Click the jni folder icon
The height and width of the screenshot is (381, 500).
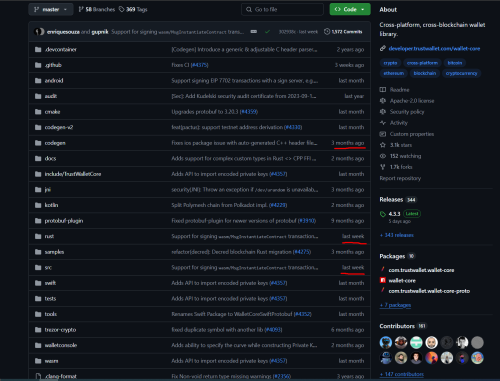[x=38, y=190]
